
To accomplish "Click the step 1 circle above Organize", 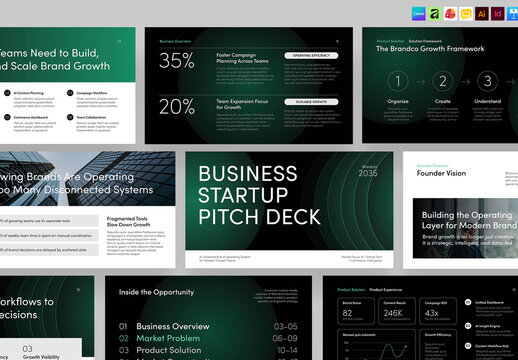I will [398, 81].
